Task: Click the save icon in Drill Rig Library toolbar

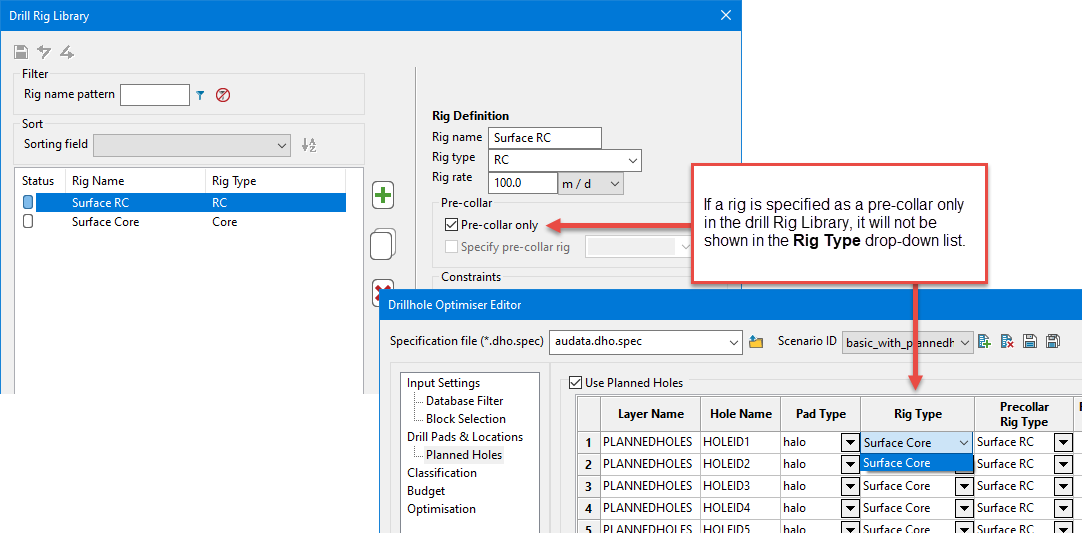Action: coord(20,52)
